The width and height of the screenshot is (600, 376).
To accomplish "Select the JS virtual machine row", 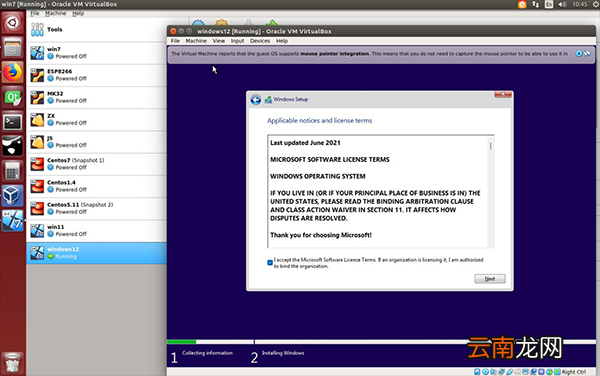I will click(x=97, y=142).
